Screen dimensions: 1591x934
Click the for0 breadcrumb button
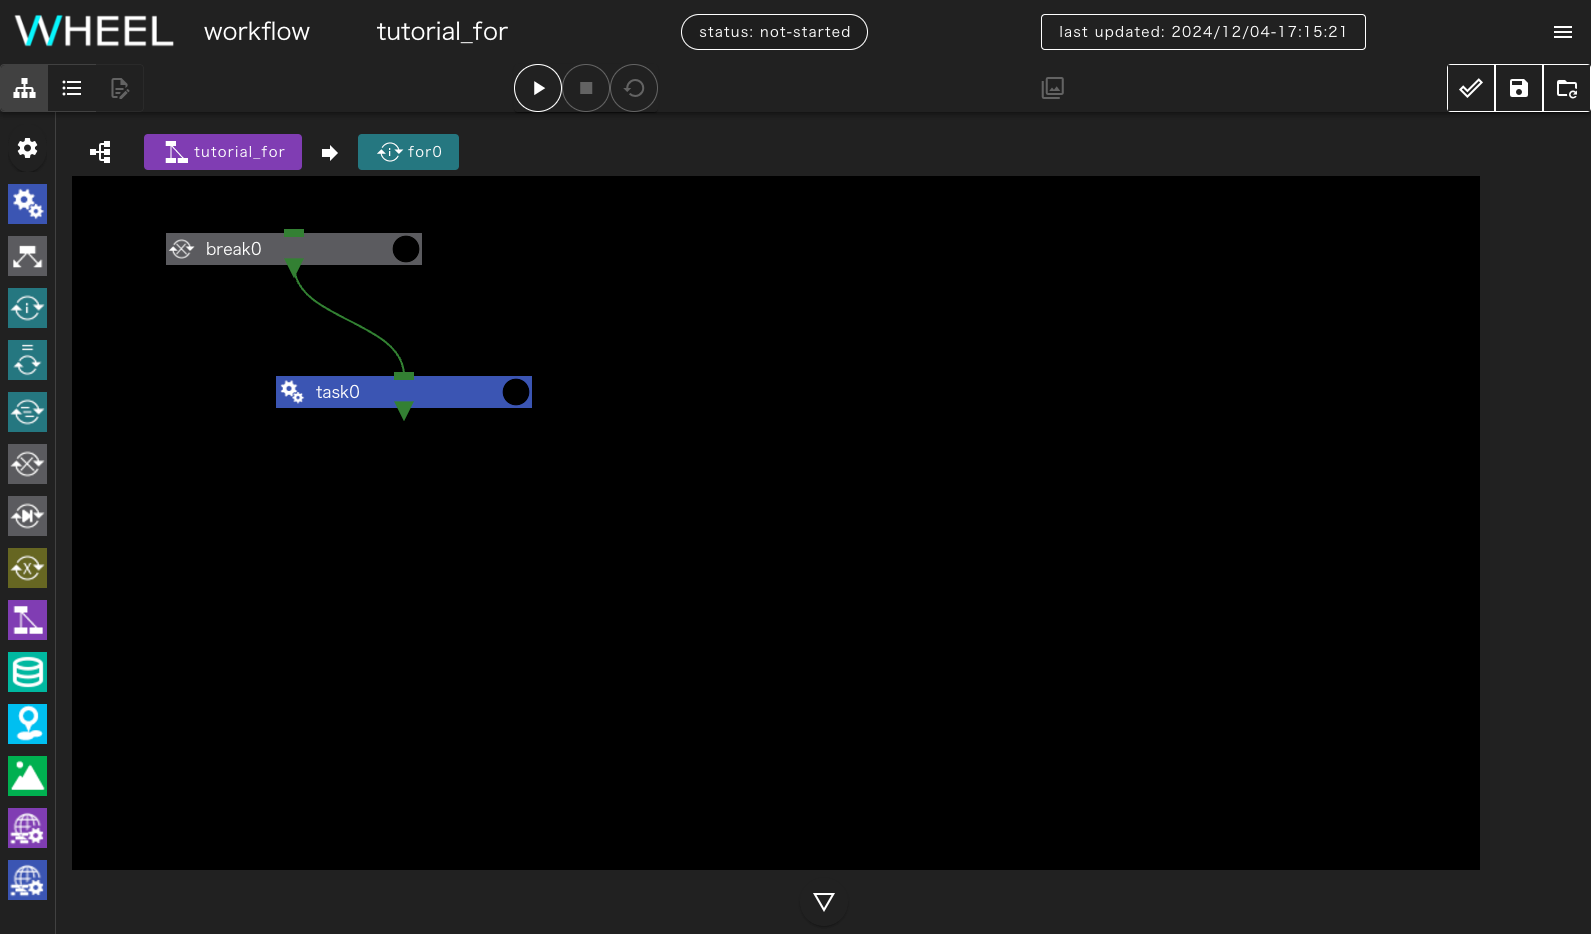[408, 152]
